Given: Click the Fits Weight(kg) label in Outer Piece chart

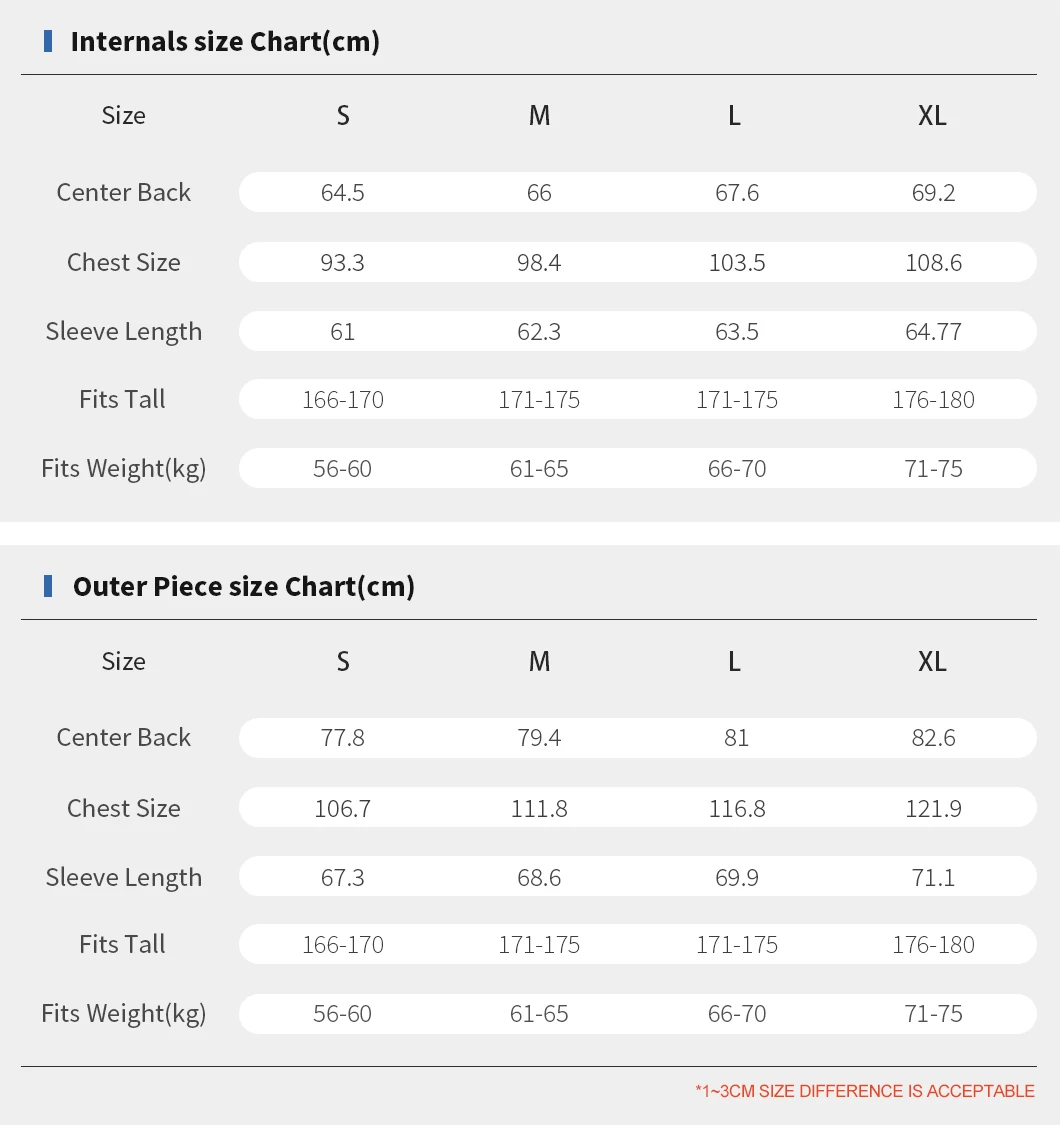Looking at the screenshot, I should 123,1013.
